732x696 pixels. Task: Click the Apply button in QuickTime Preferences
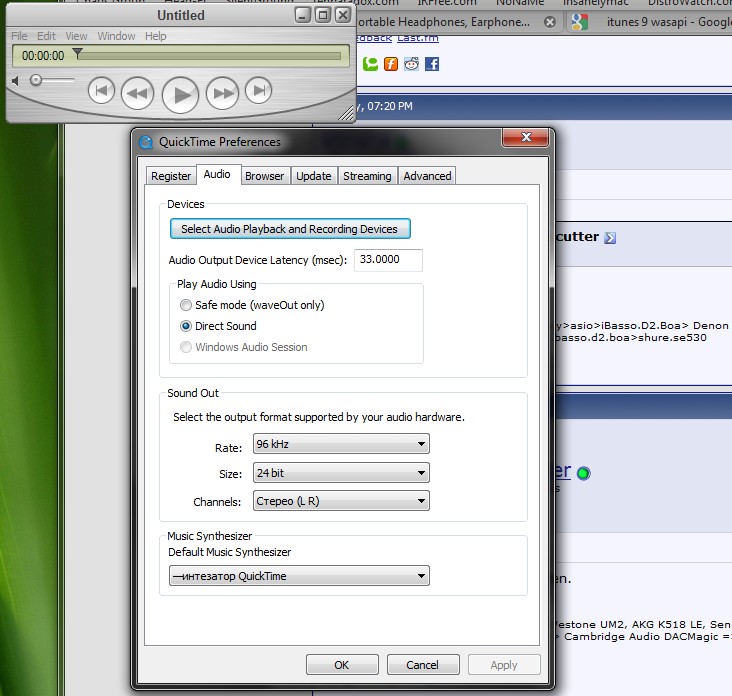click(x=504, y=665)
